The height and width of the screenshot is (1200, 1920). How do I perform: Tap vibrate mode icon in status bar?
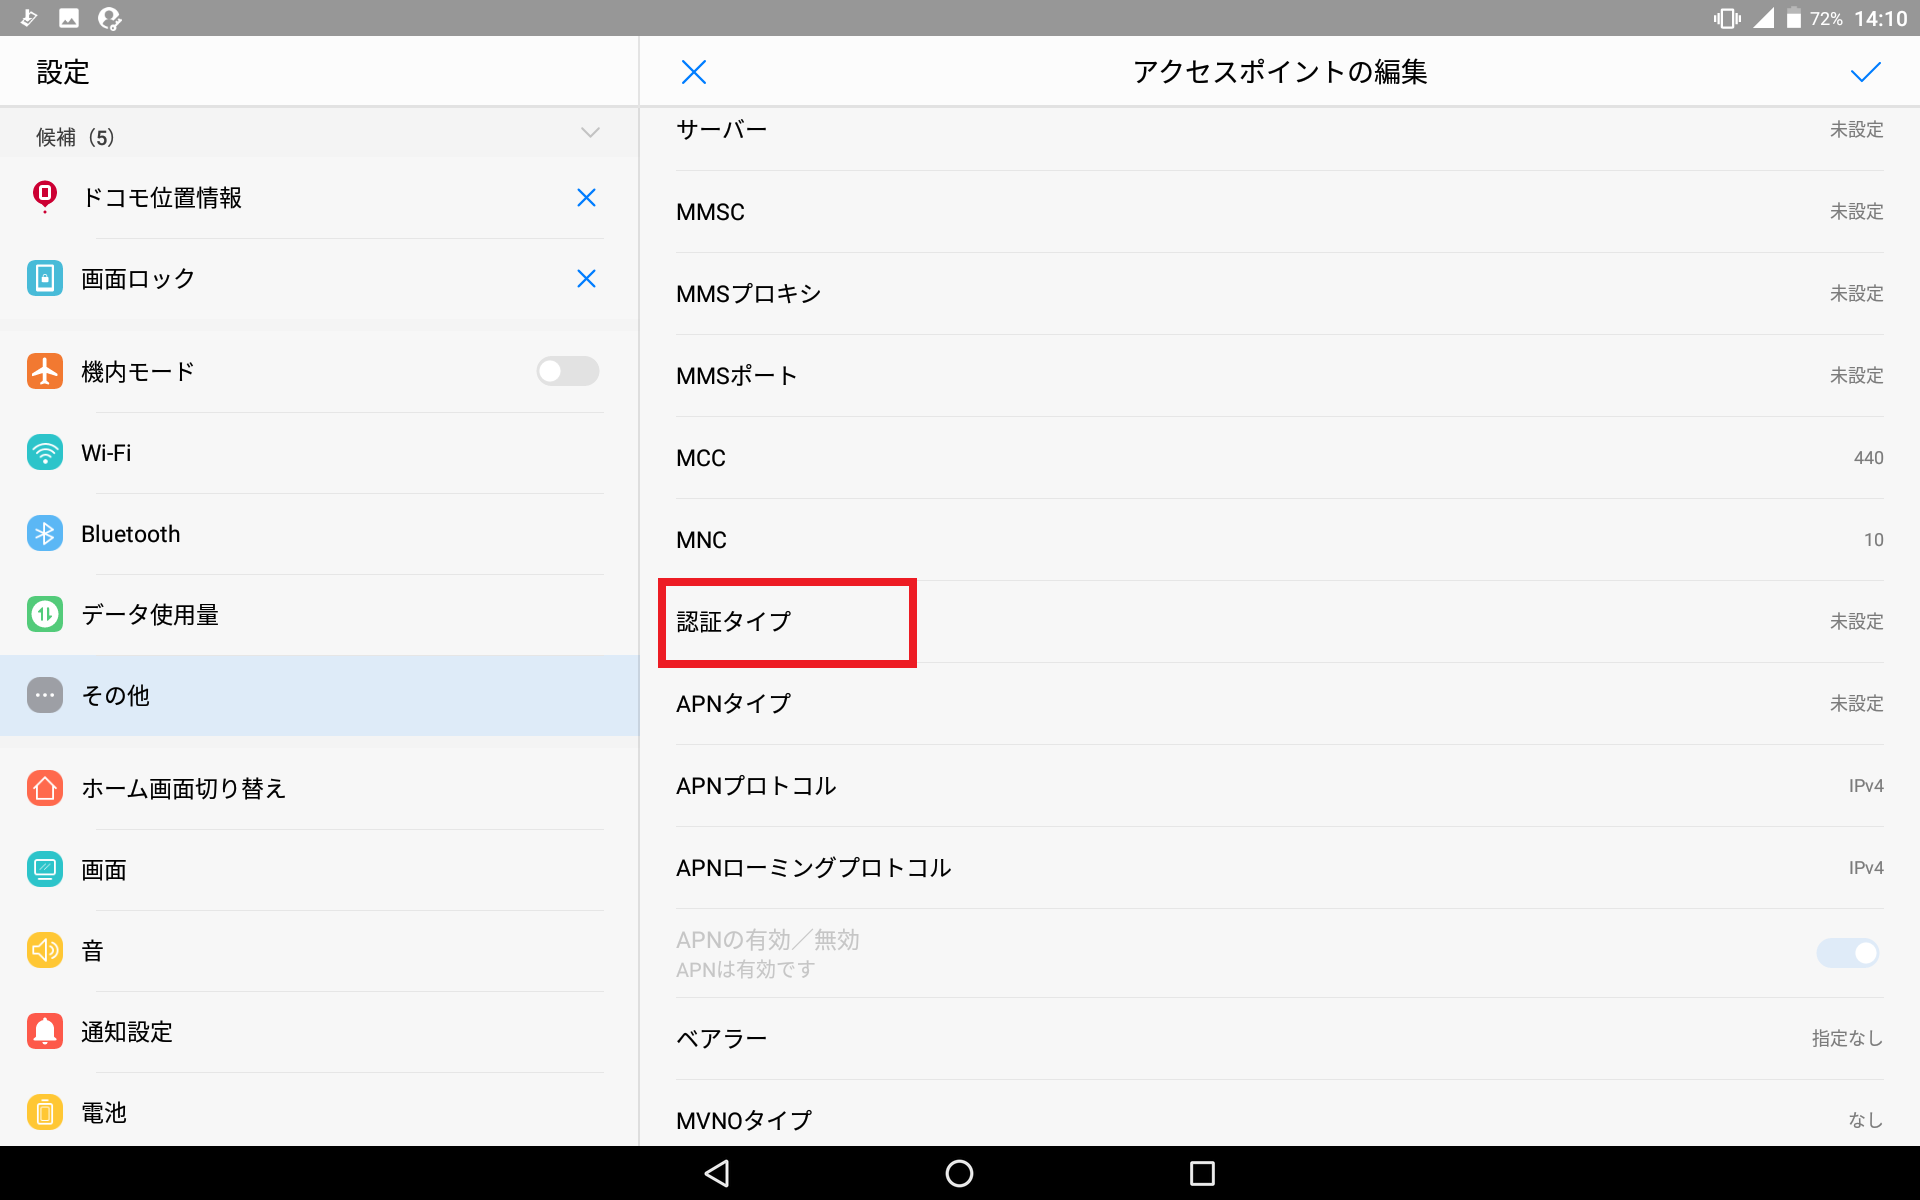[x=1727, y=18]
